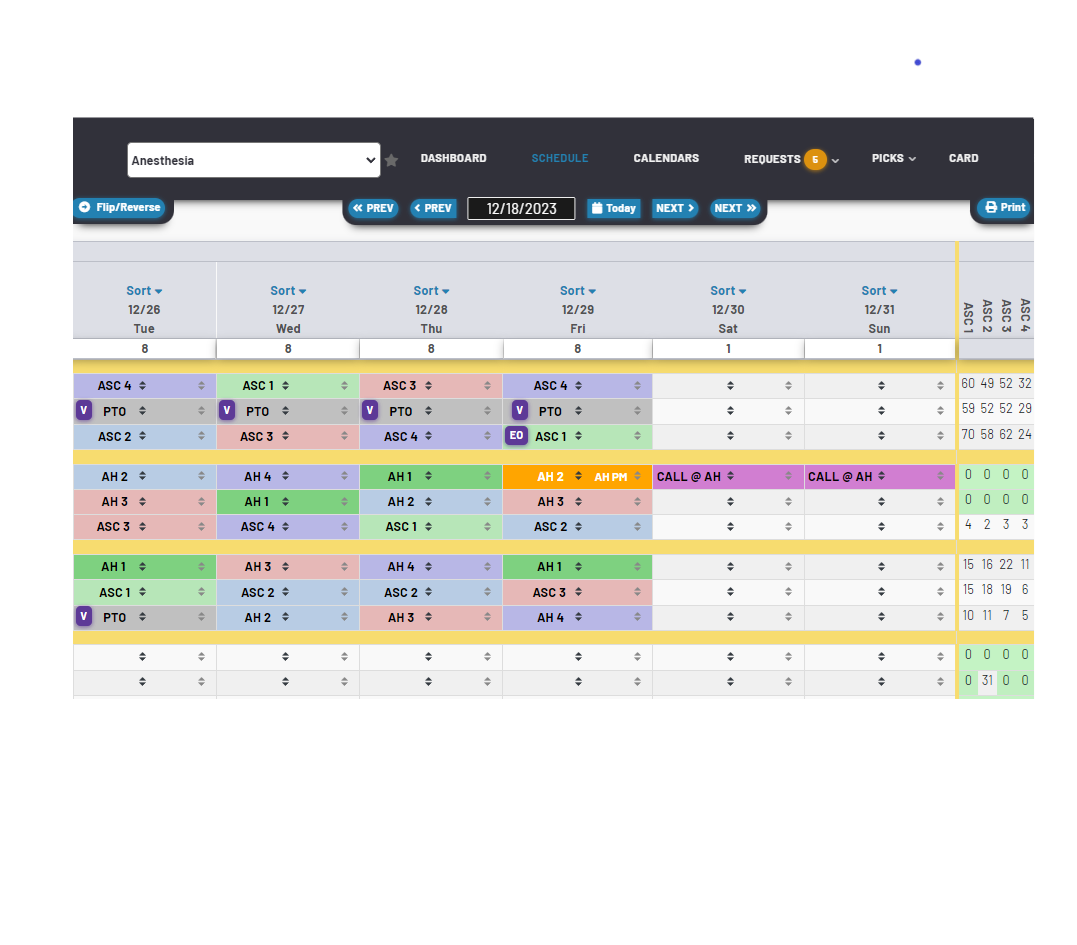Open the Anesthesia department dropdown

click(x=254, y=160)
